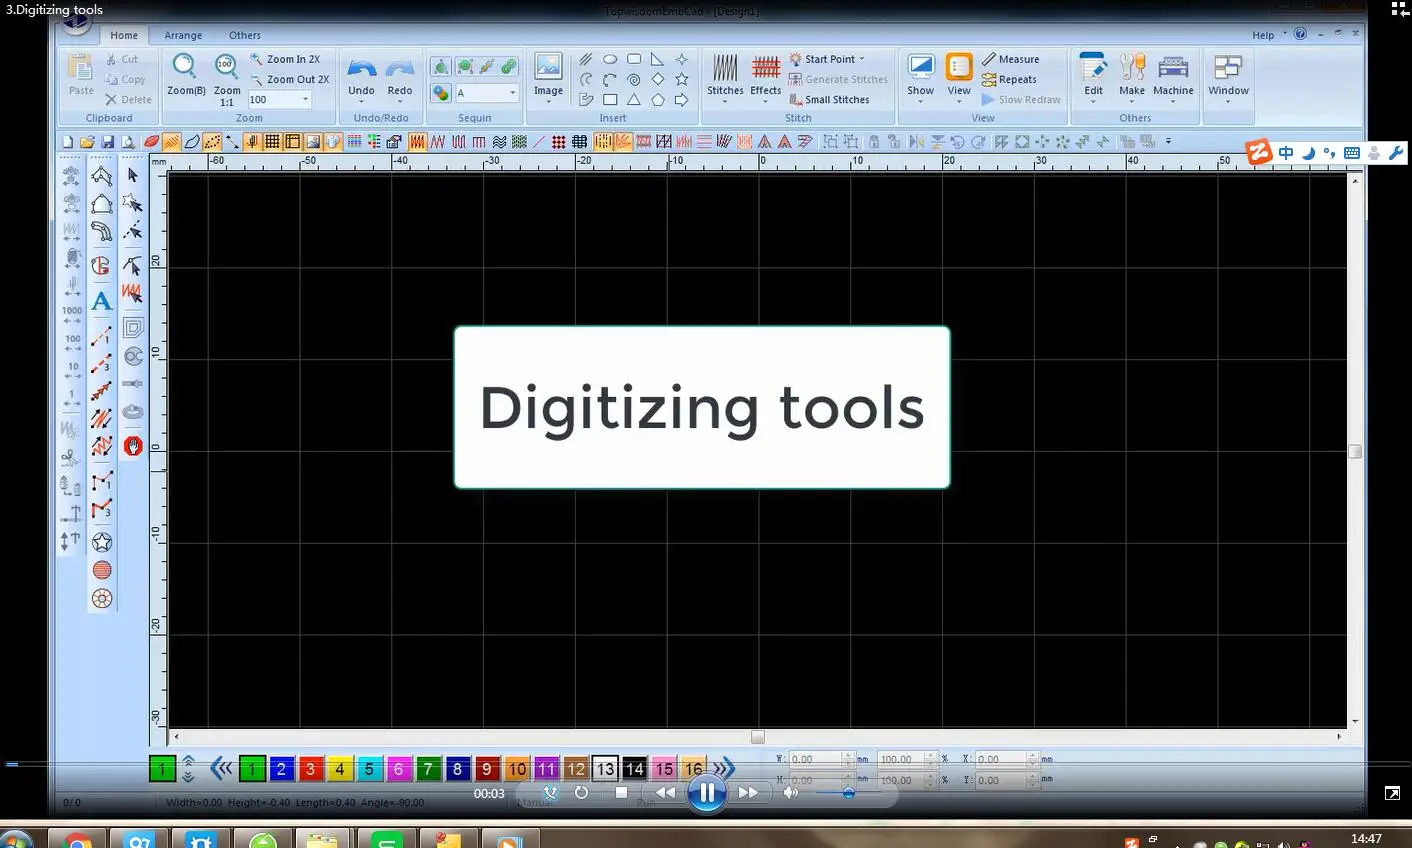Insert a spiral shape
The height and width of the screenshot is (848, 1412).
pyautogui.click(x=634, y=79)
